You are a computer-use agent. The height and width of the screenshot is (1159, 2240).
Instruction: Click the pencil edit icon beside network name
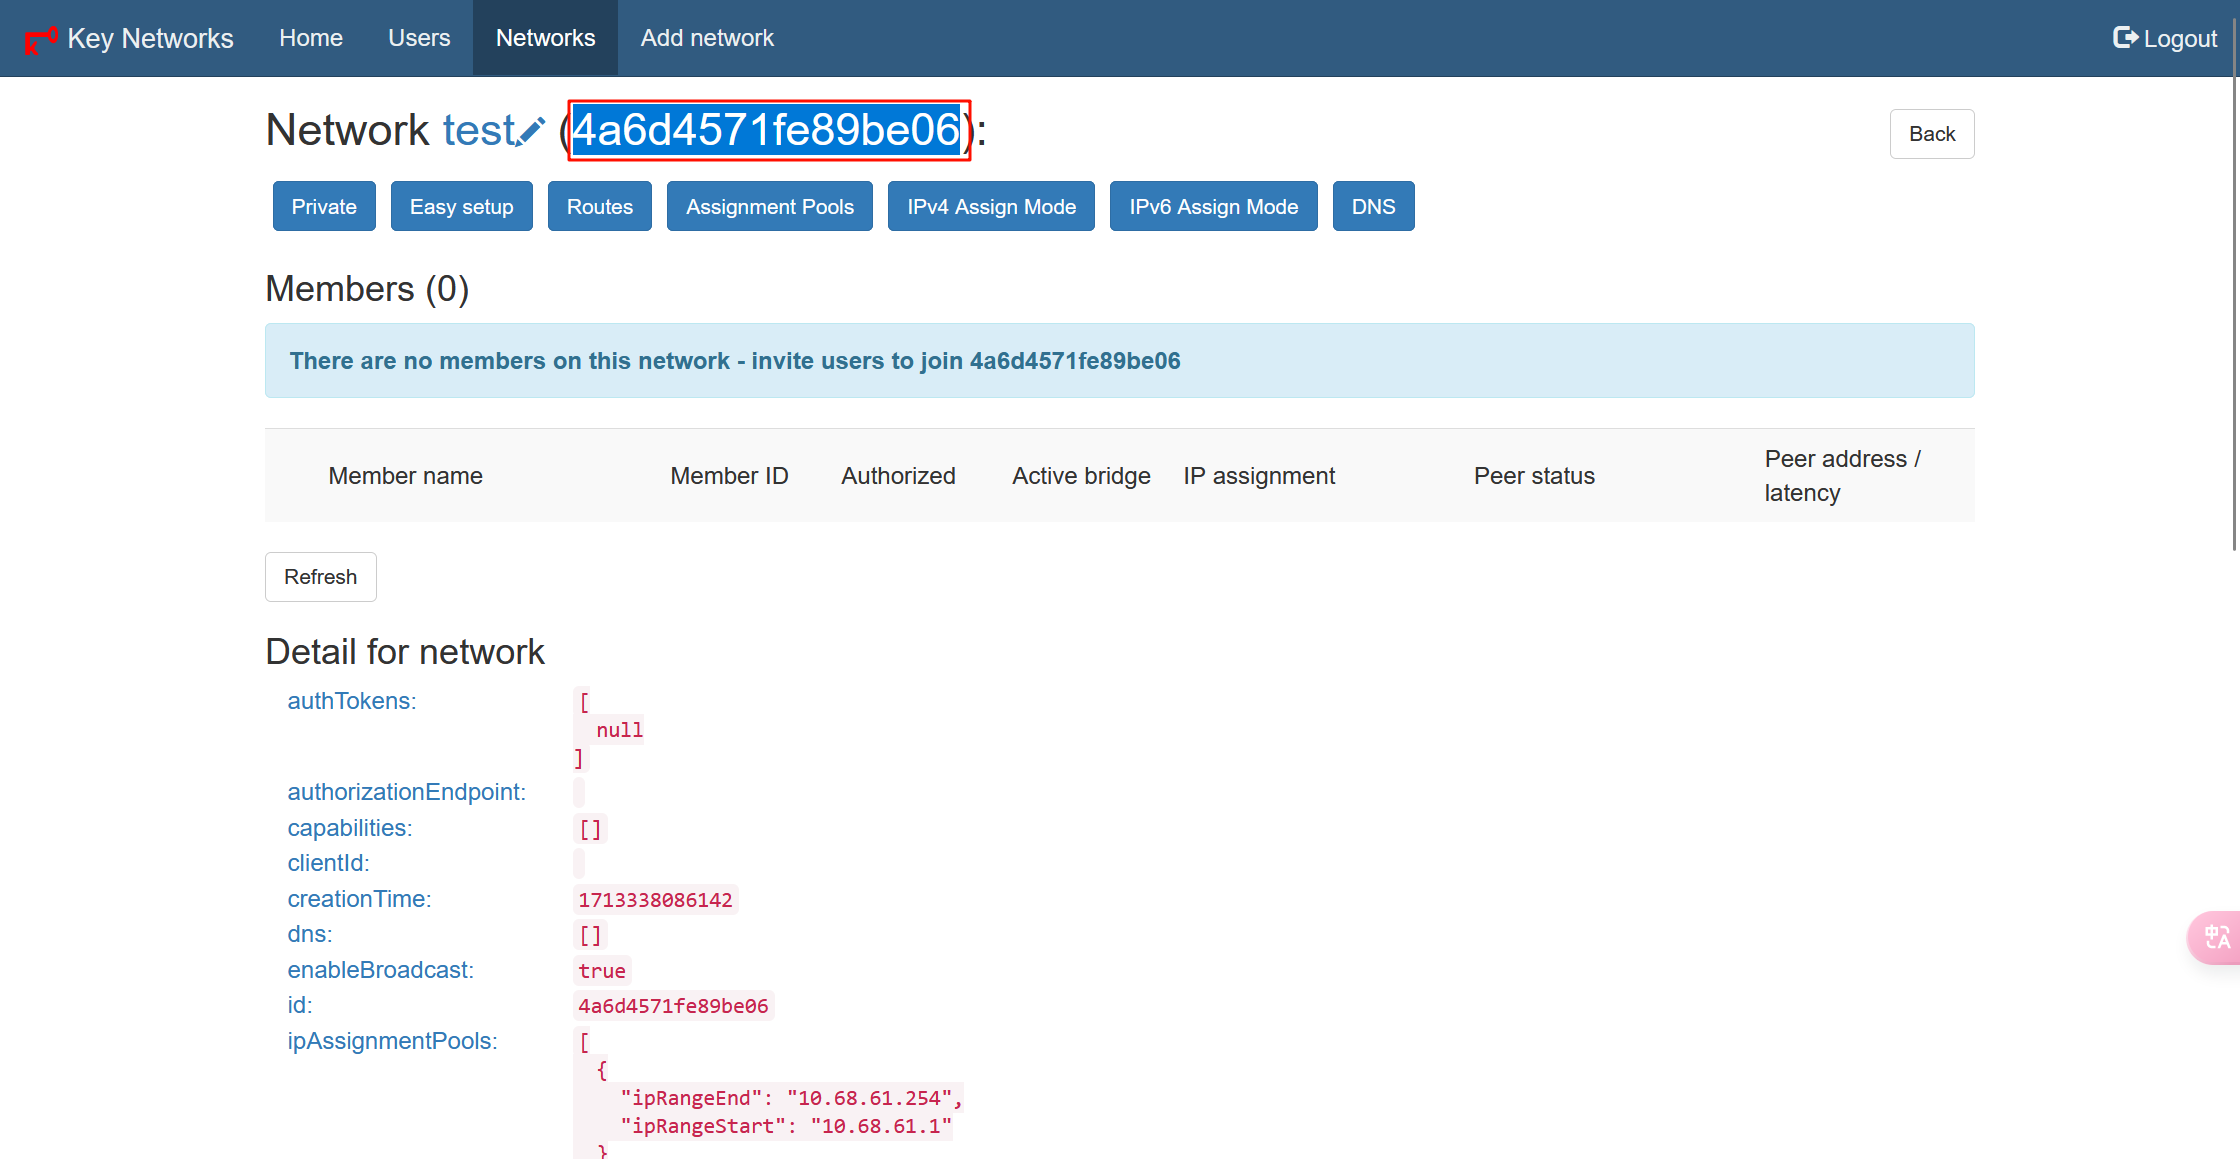(531, 131)
